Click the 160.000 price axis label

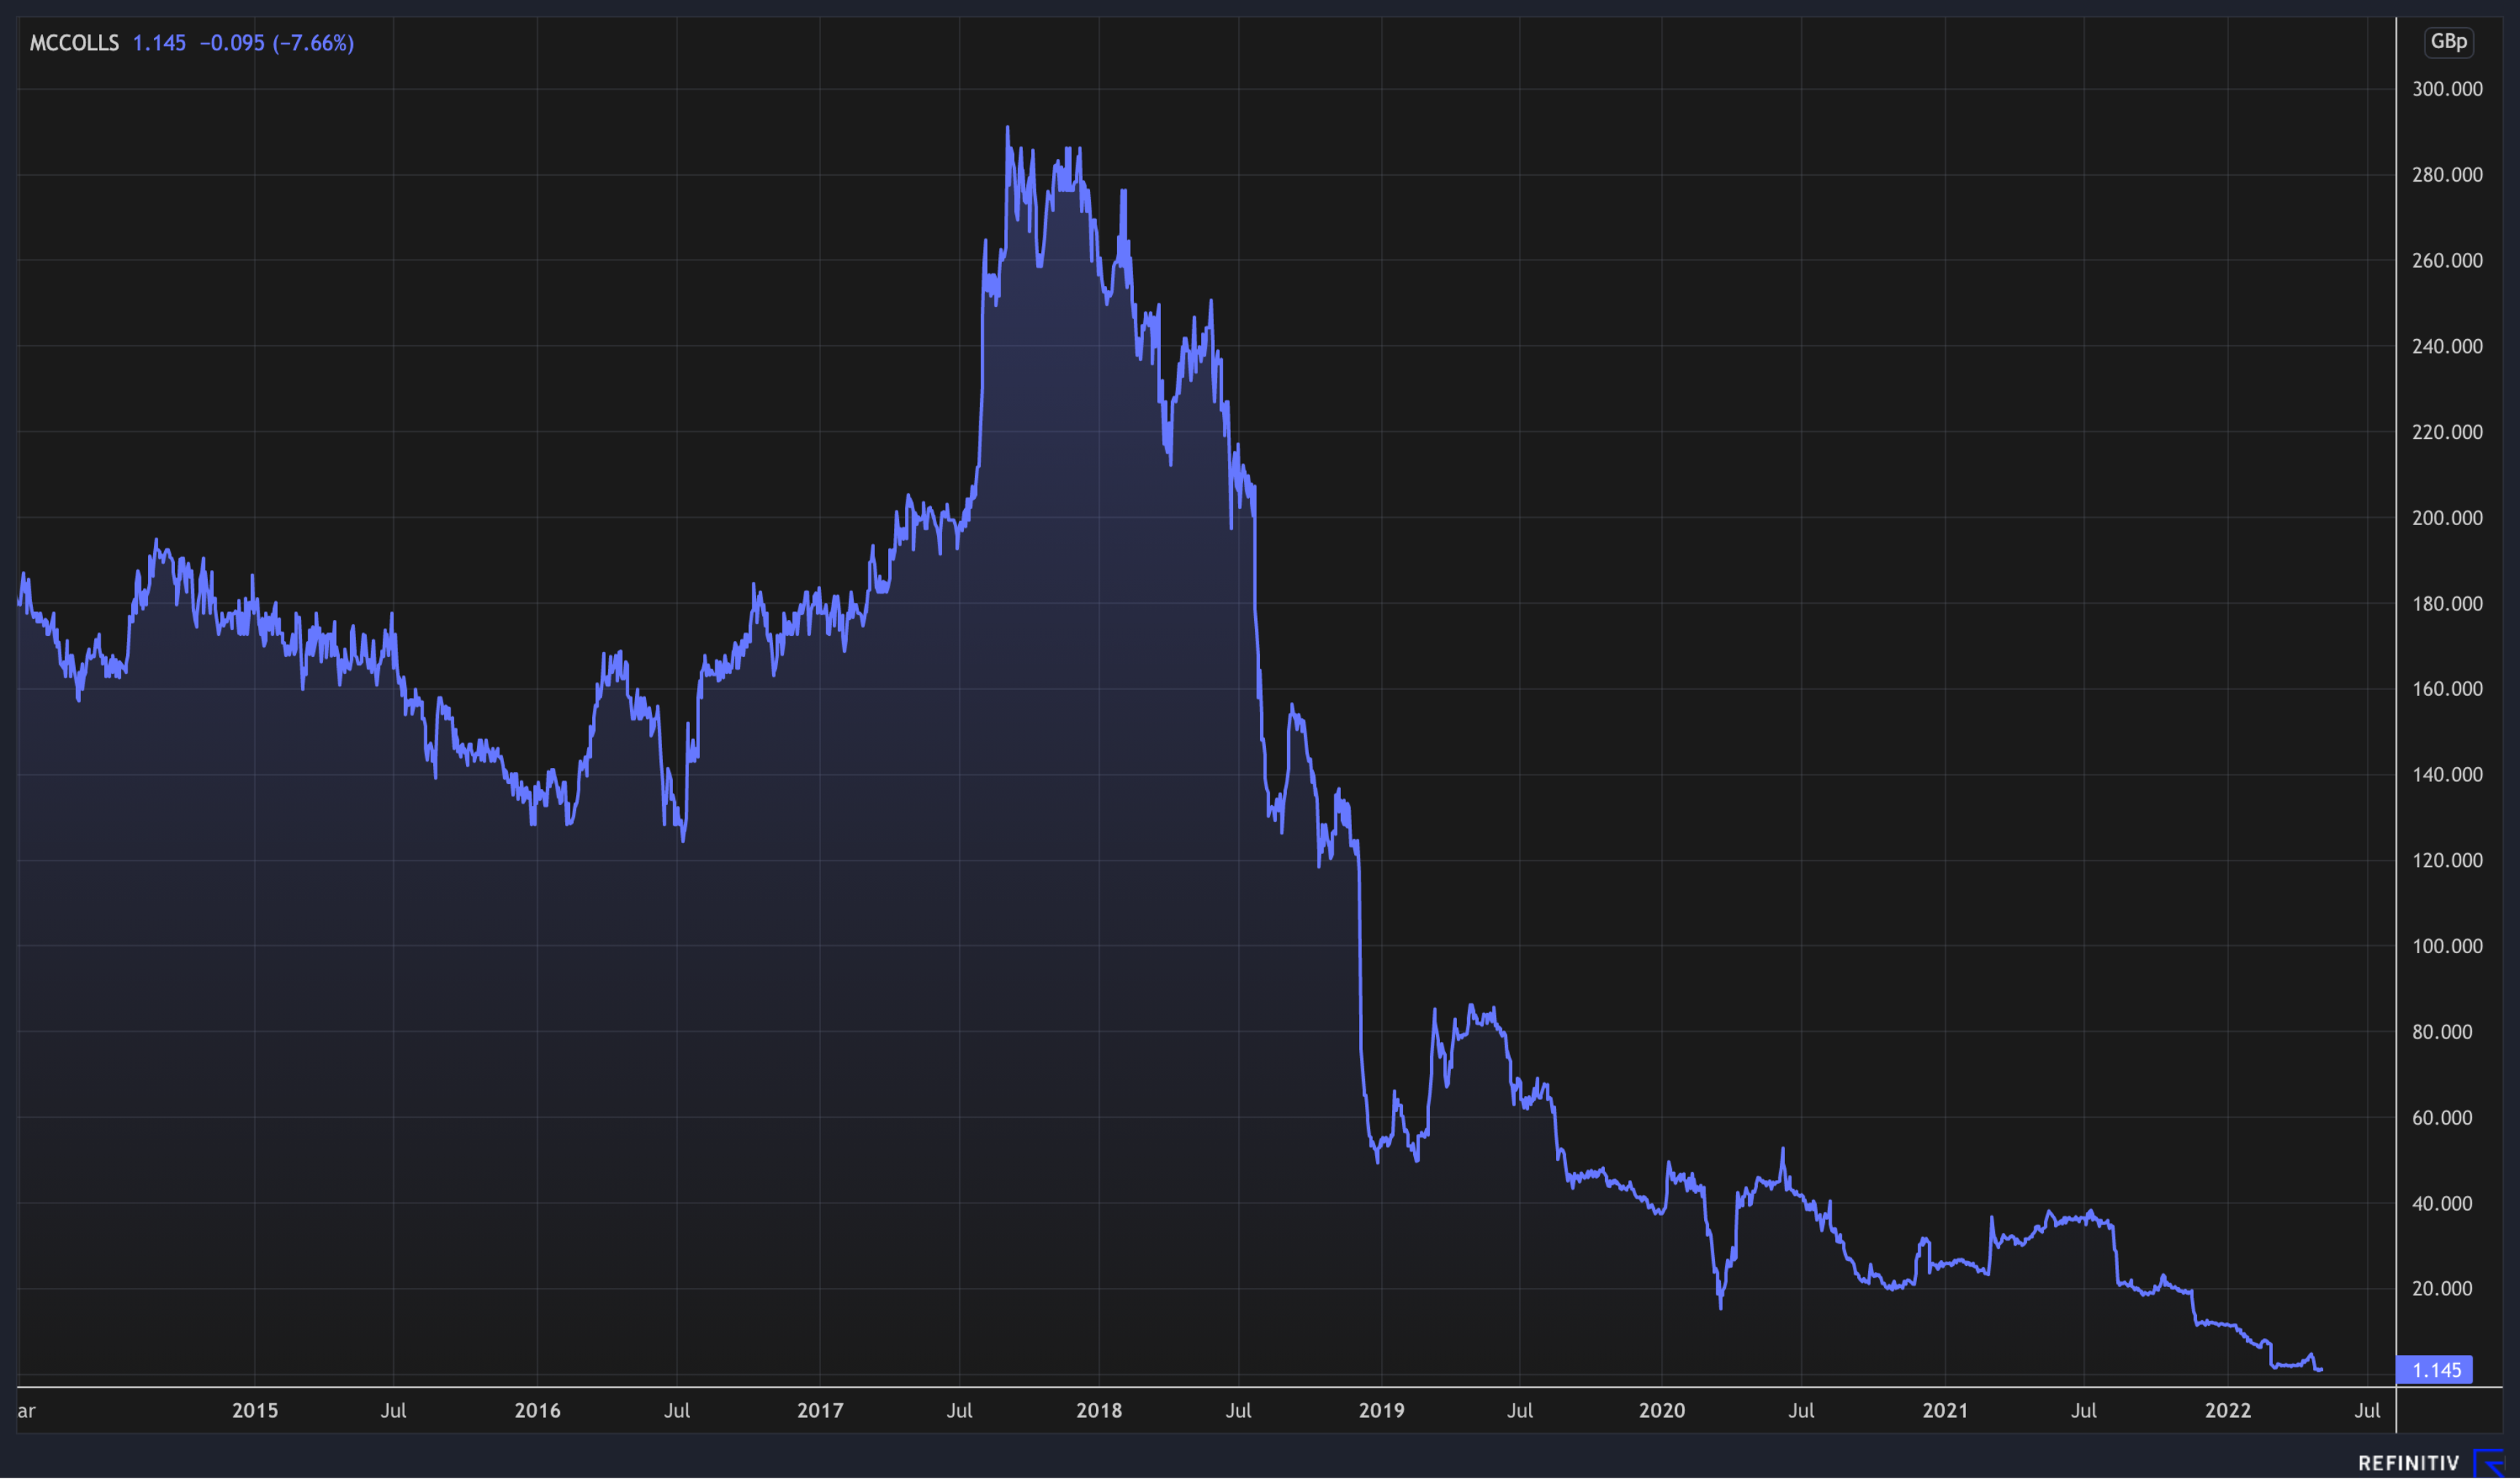[2447, 689]
